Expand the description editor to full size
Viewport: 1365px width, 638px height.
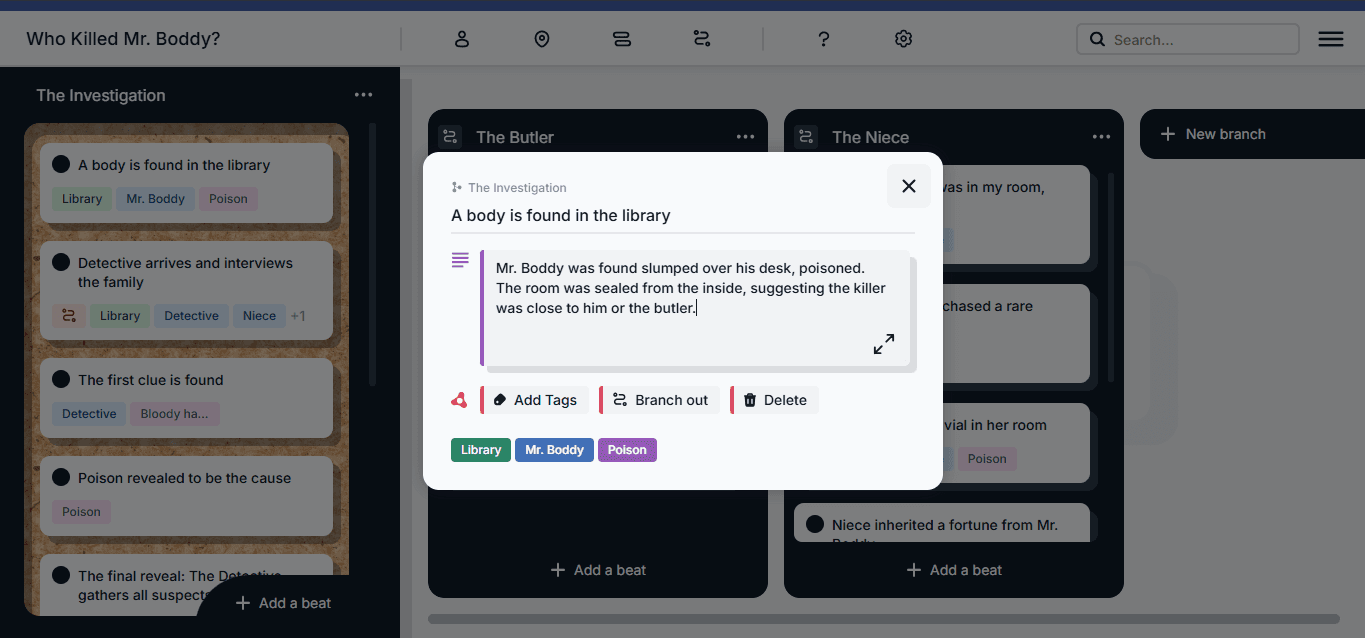coord(883,344)
